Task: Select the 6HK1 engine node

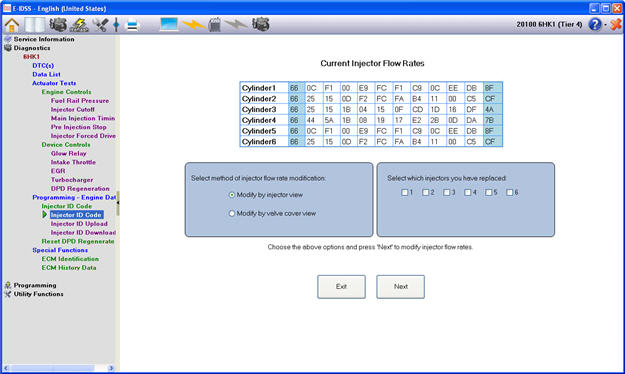Action: 31,57
